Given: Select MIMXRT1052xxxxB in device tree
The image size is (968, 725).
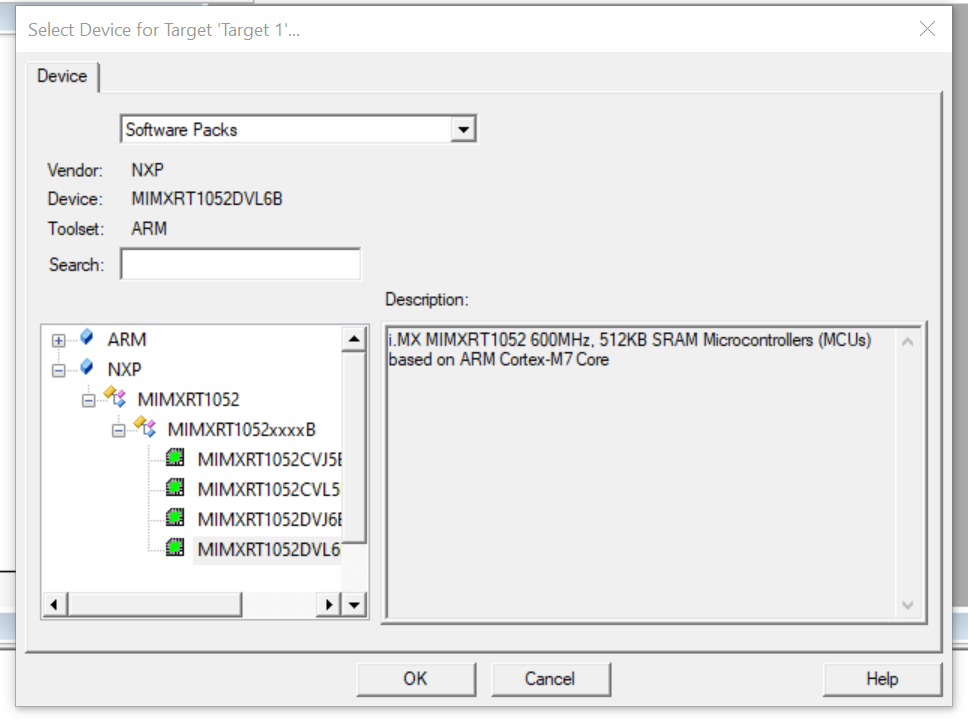Looking at the screenshot, I should [241, 429].
